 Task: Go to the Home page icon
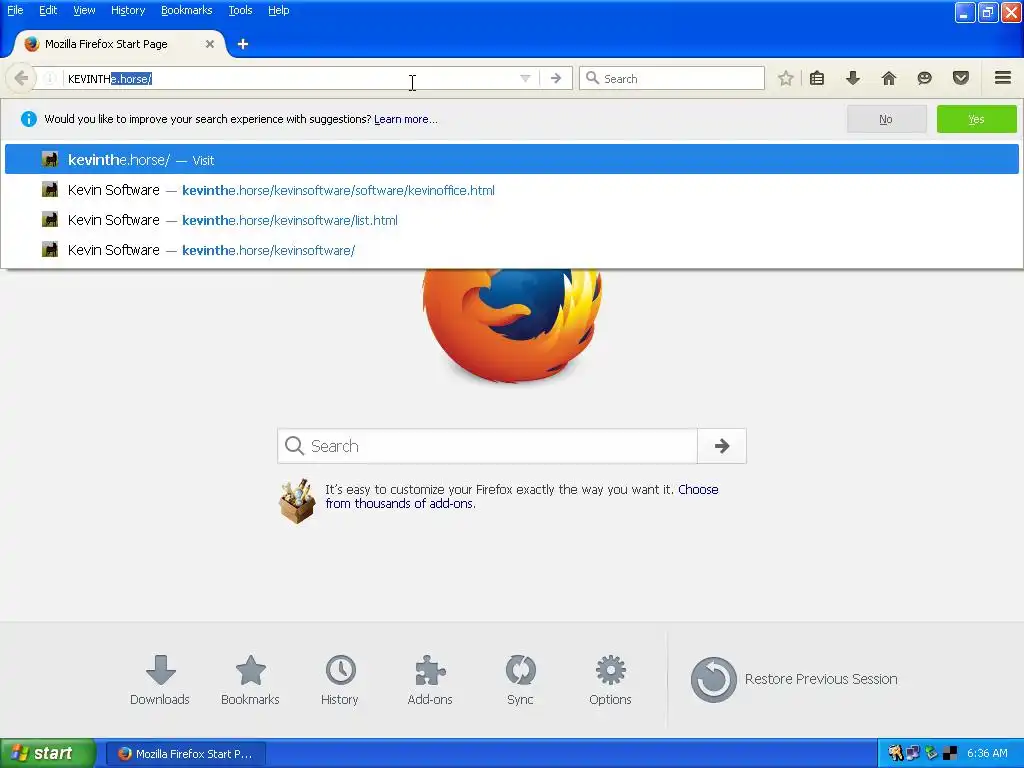coord(889,78)
